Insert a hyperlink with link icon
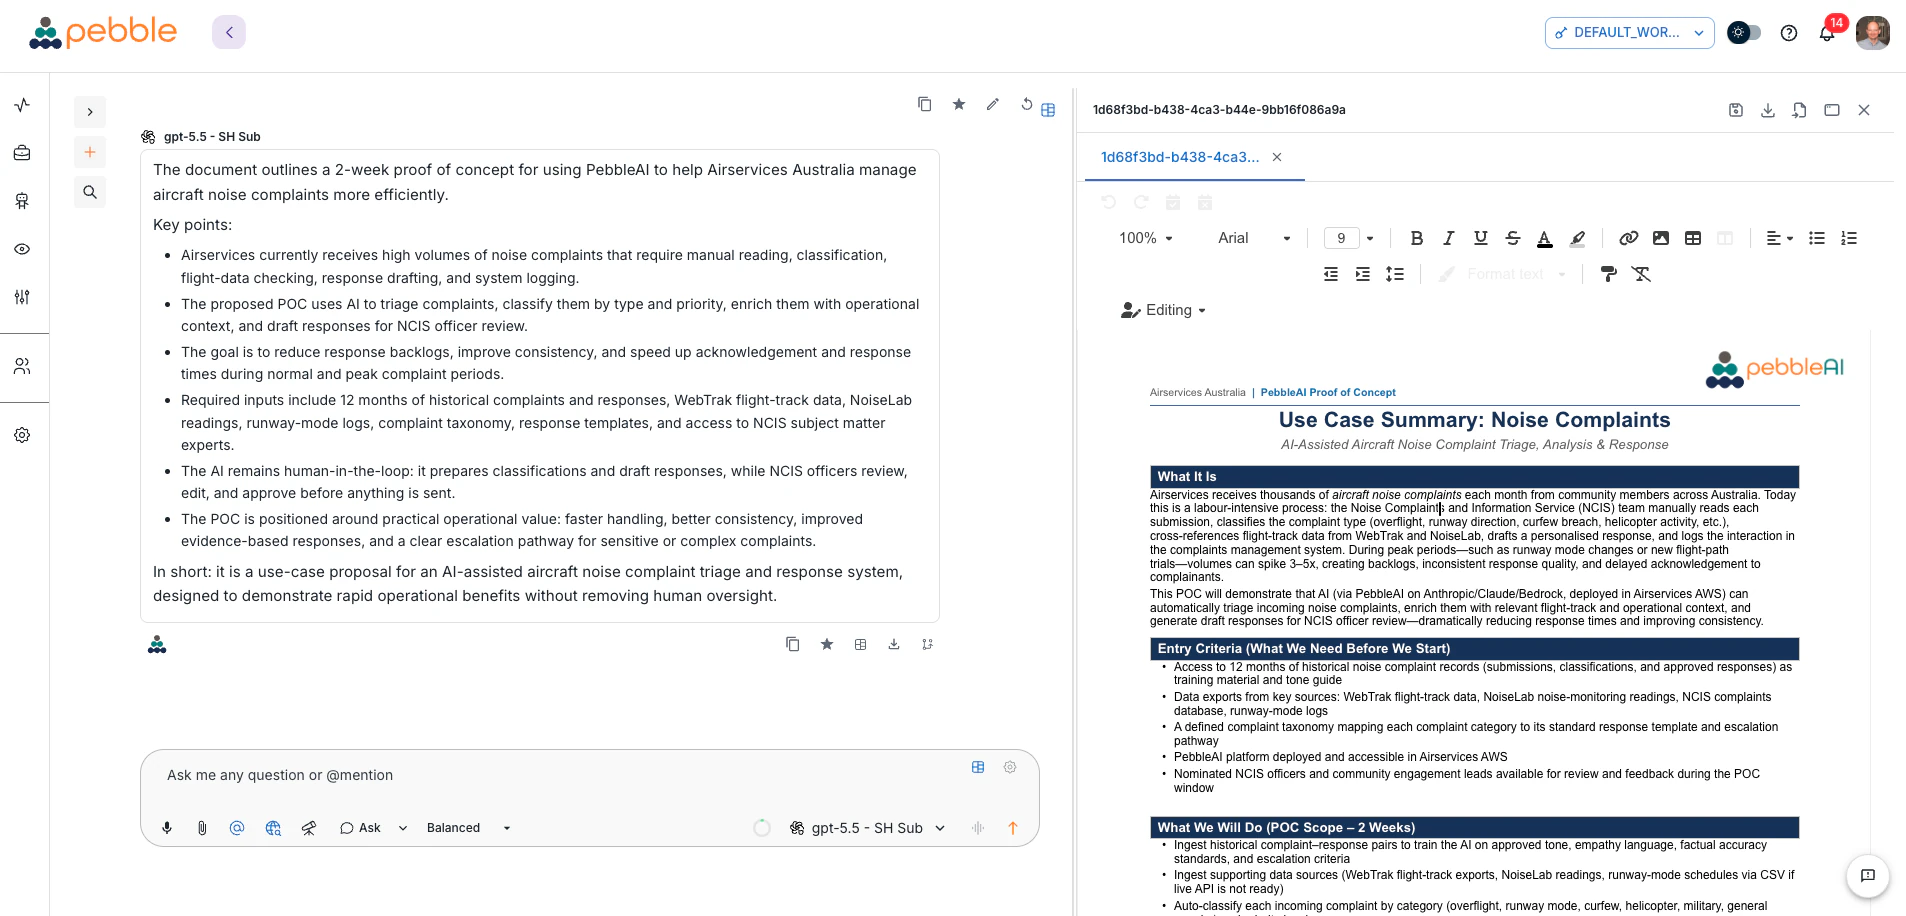 (x=1629, y=238)
